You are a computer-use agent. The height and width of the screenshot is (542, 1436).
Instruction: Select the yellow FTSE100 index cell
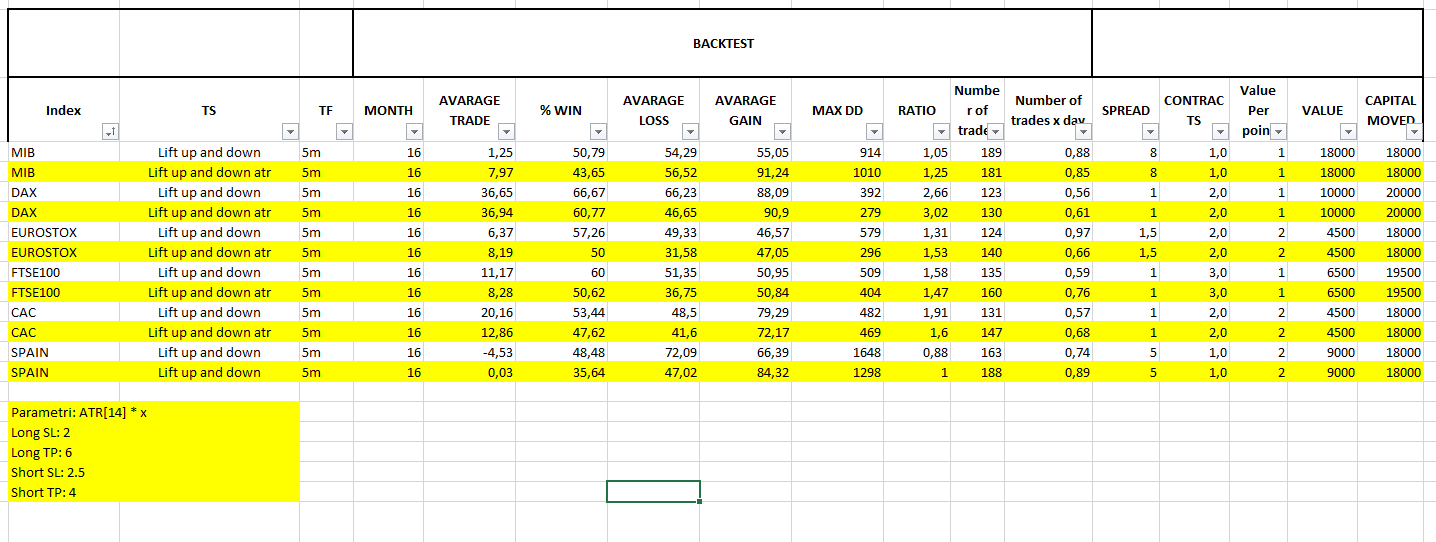(64, 292)
